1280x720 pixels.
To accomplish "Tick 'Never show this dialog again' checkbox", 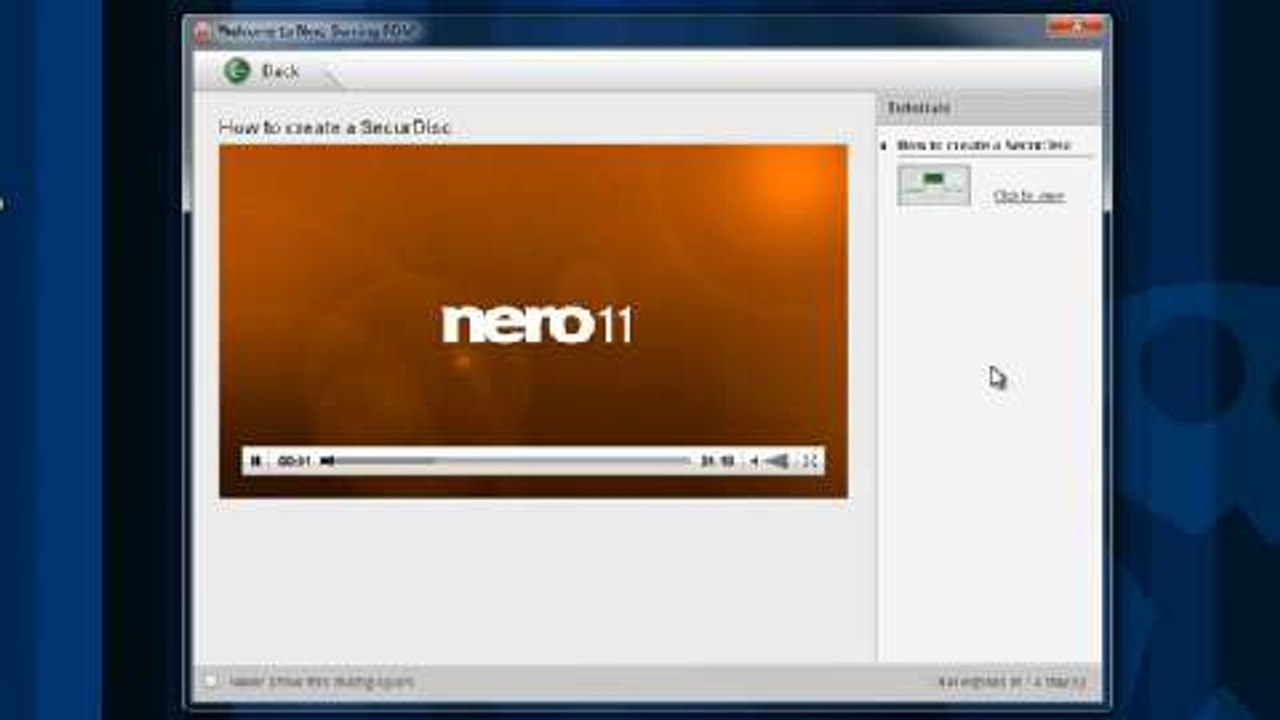I will (211, 681).
